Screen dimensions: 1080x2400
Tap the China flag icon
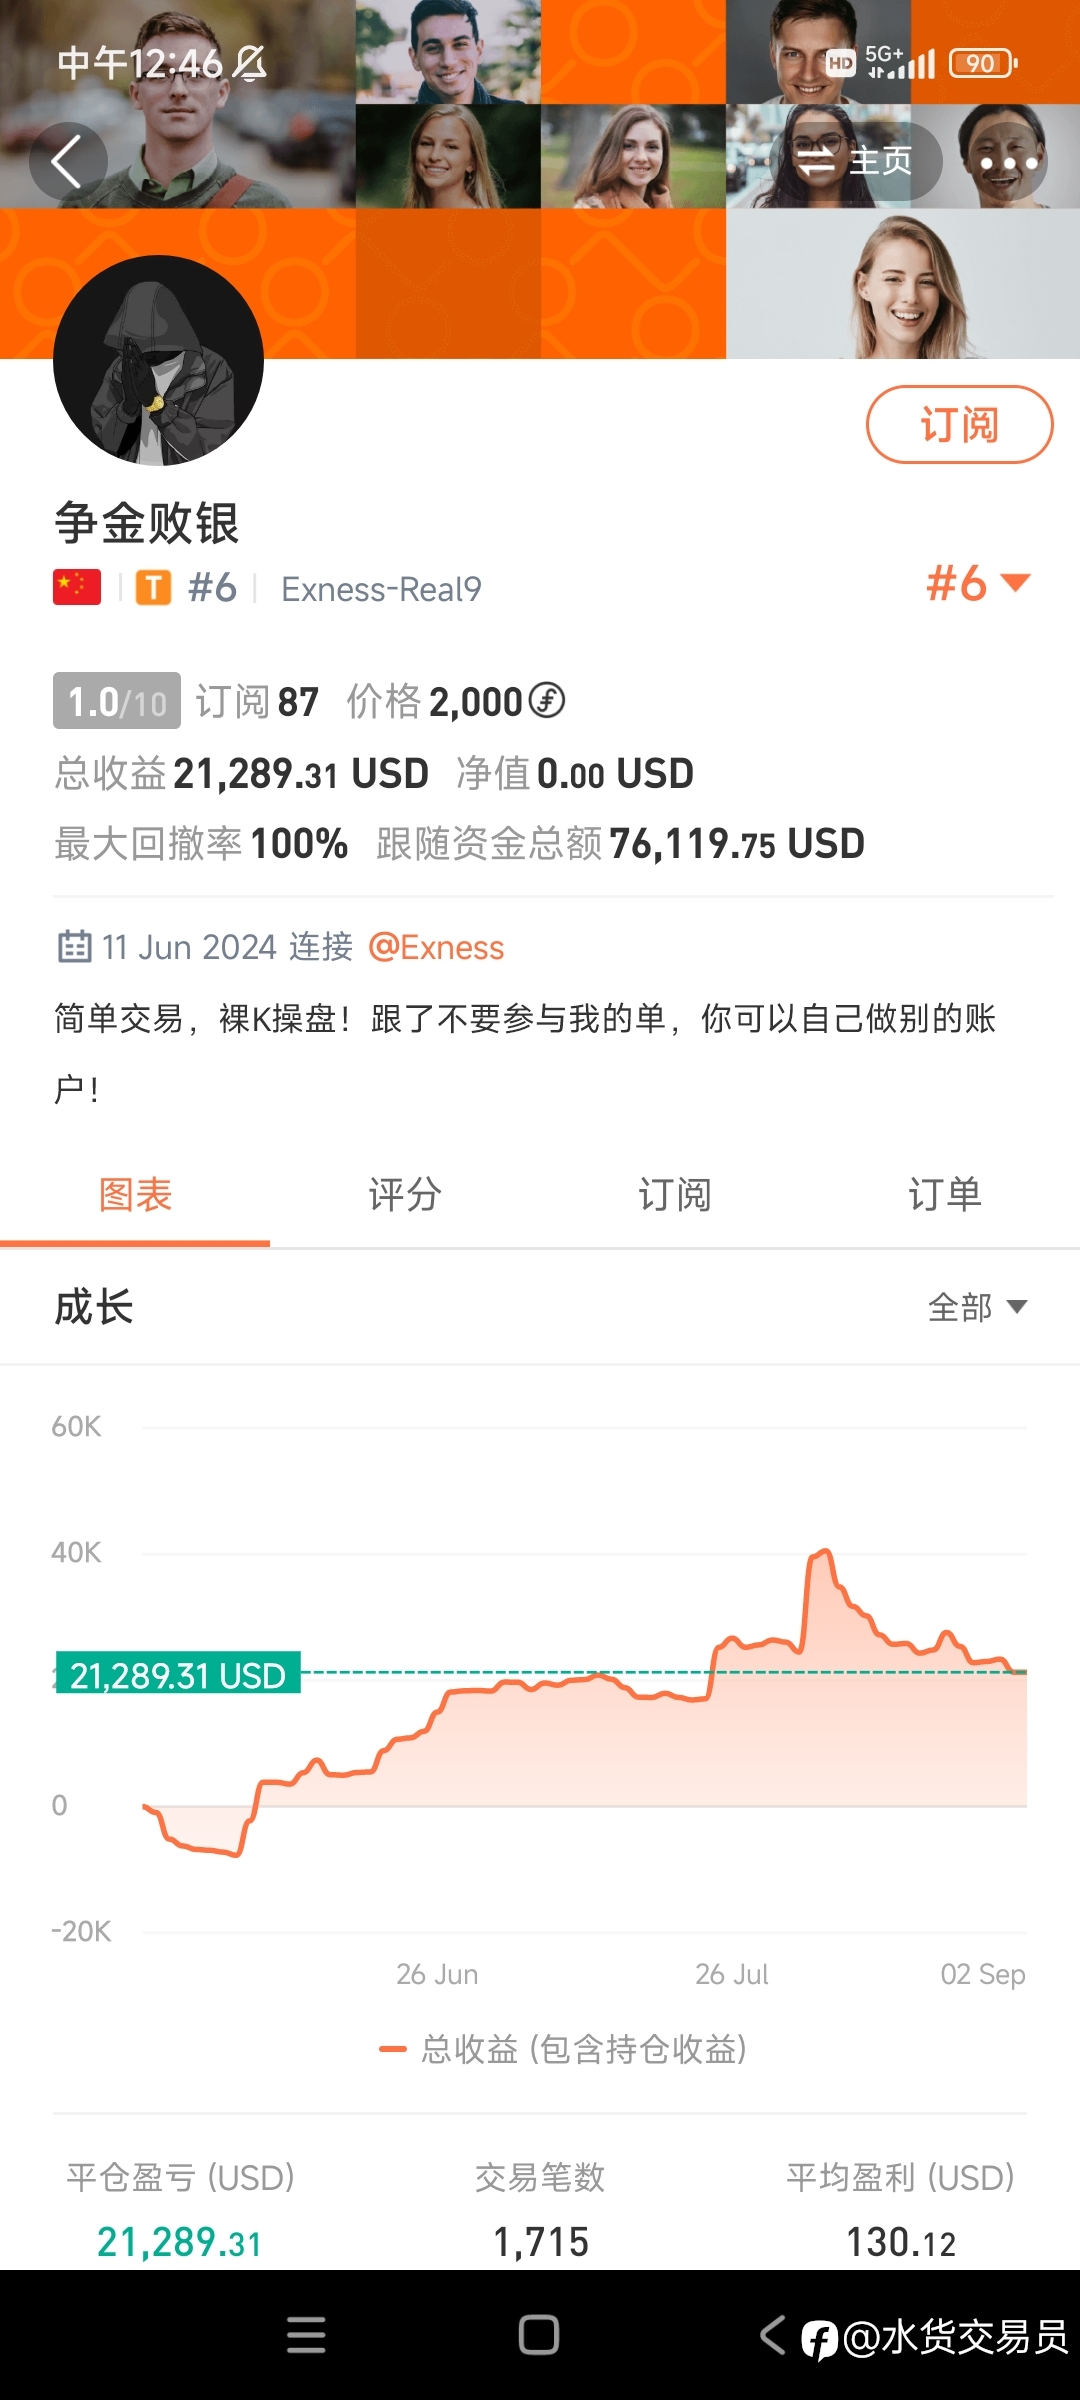[x=77, y=588]
